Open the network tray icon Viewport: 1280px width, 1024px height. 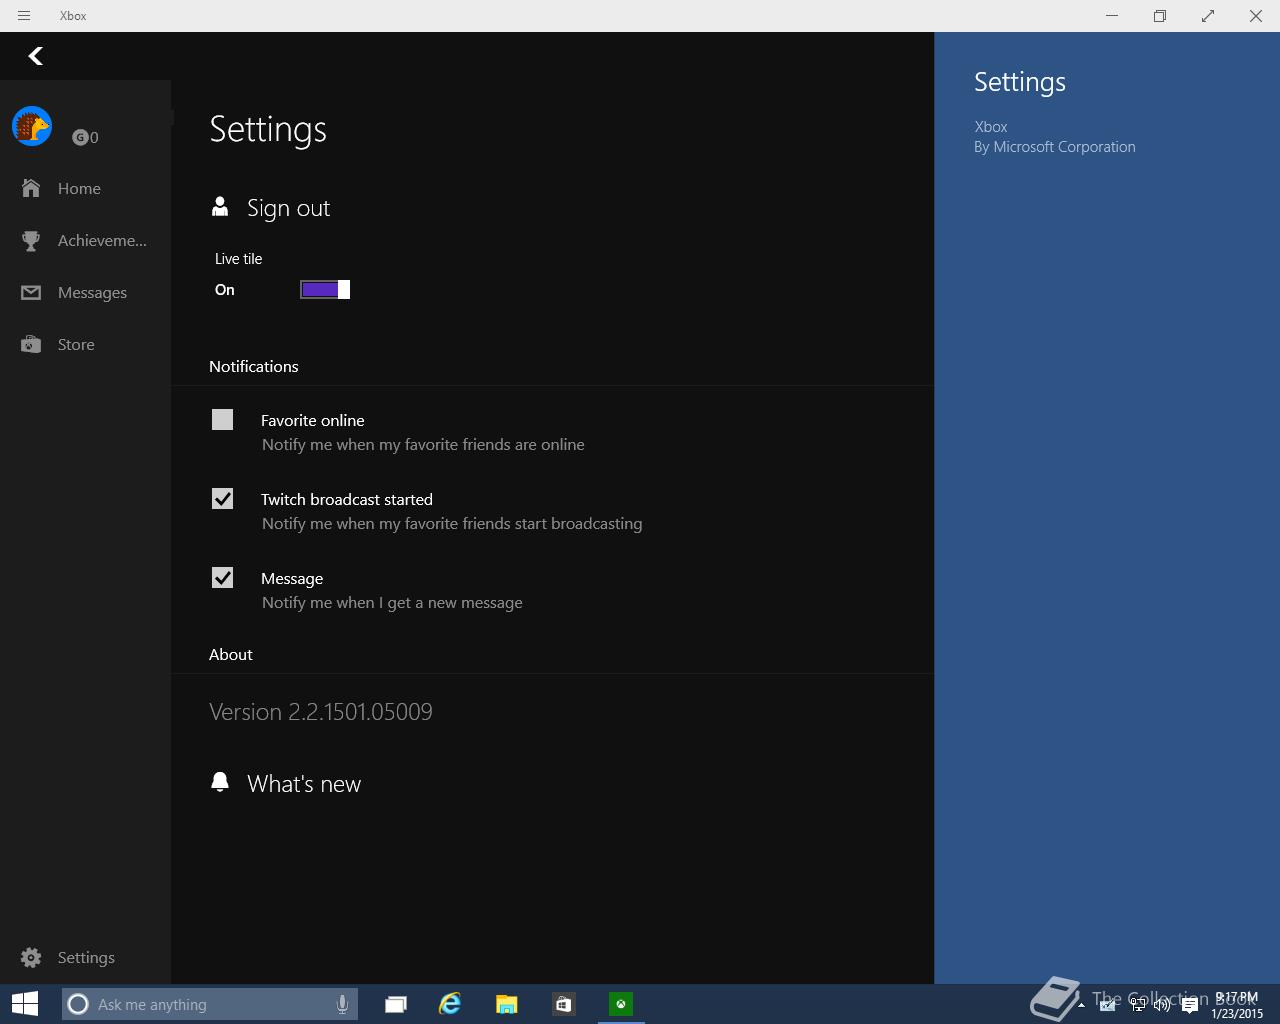pos(1137,1005)
